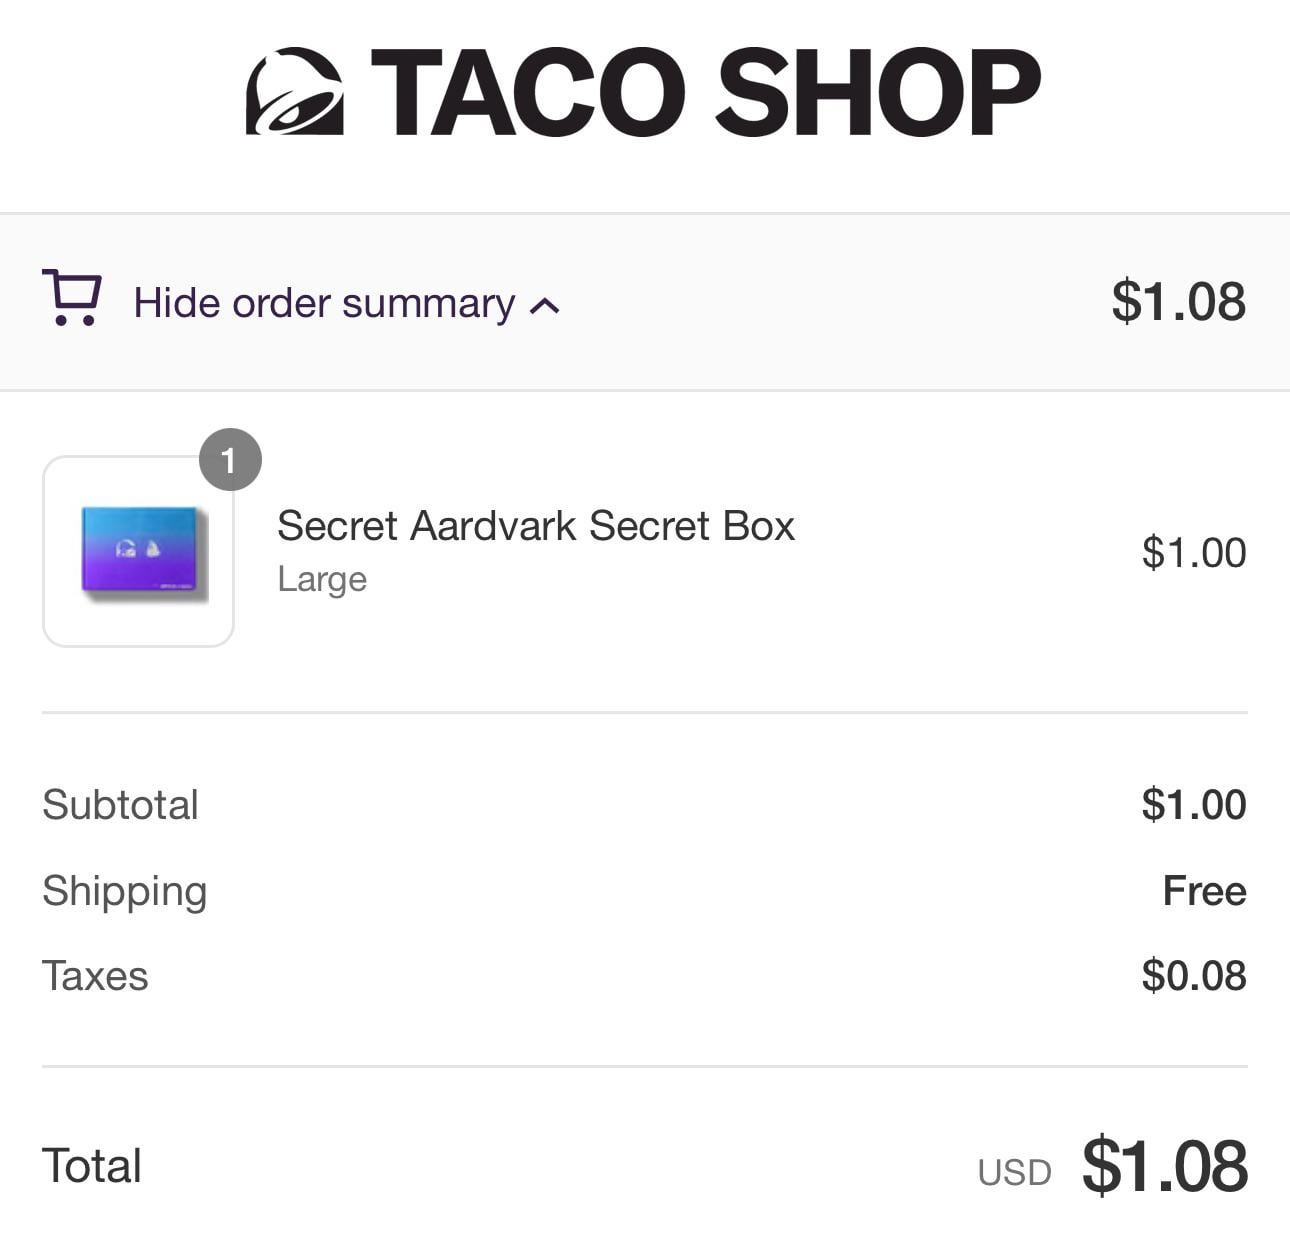
Task: Click the $1.00 subtotal amount
Action: coord(1193,805)
